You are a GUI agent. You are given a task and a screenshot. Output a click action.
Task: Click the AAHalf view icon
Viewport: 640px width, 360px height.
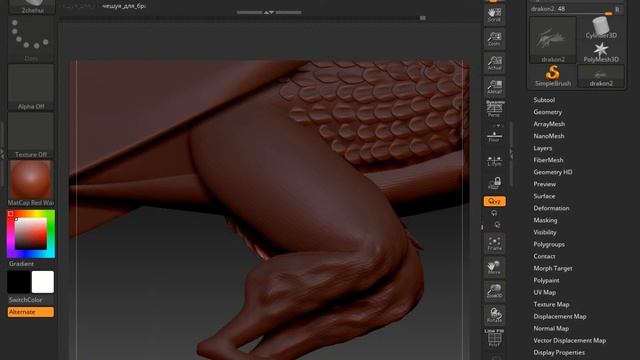[494, 87]
